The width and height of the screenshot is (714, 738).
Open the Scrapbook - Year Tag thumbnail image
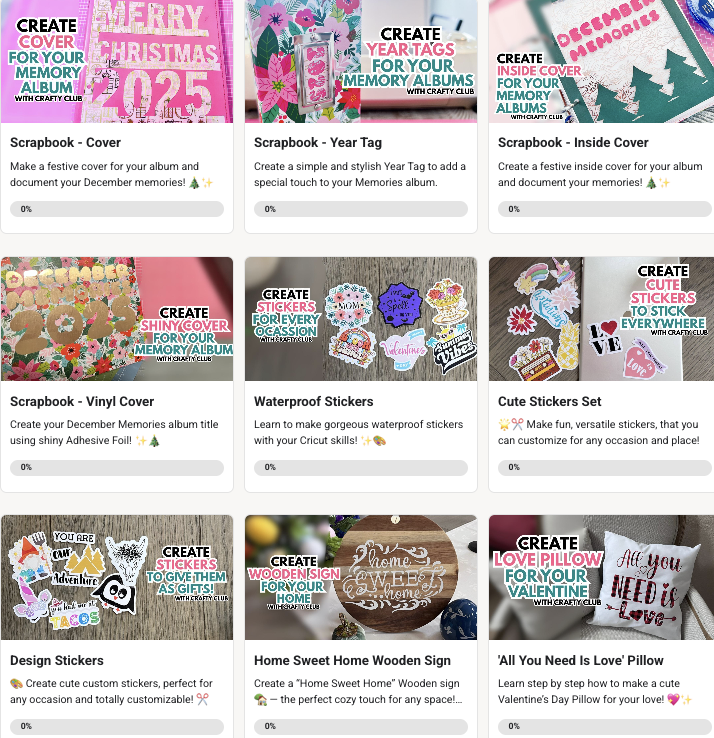pyautogui.click(x=361, y=61)
